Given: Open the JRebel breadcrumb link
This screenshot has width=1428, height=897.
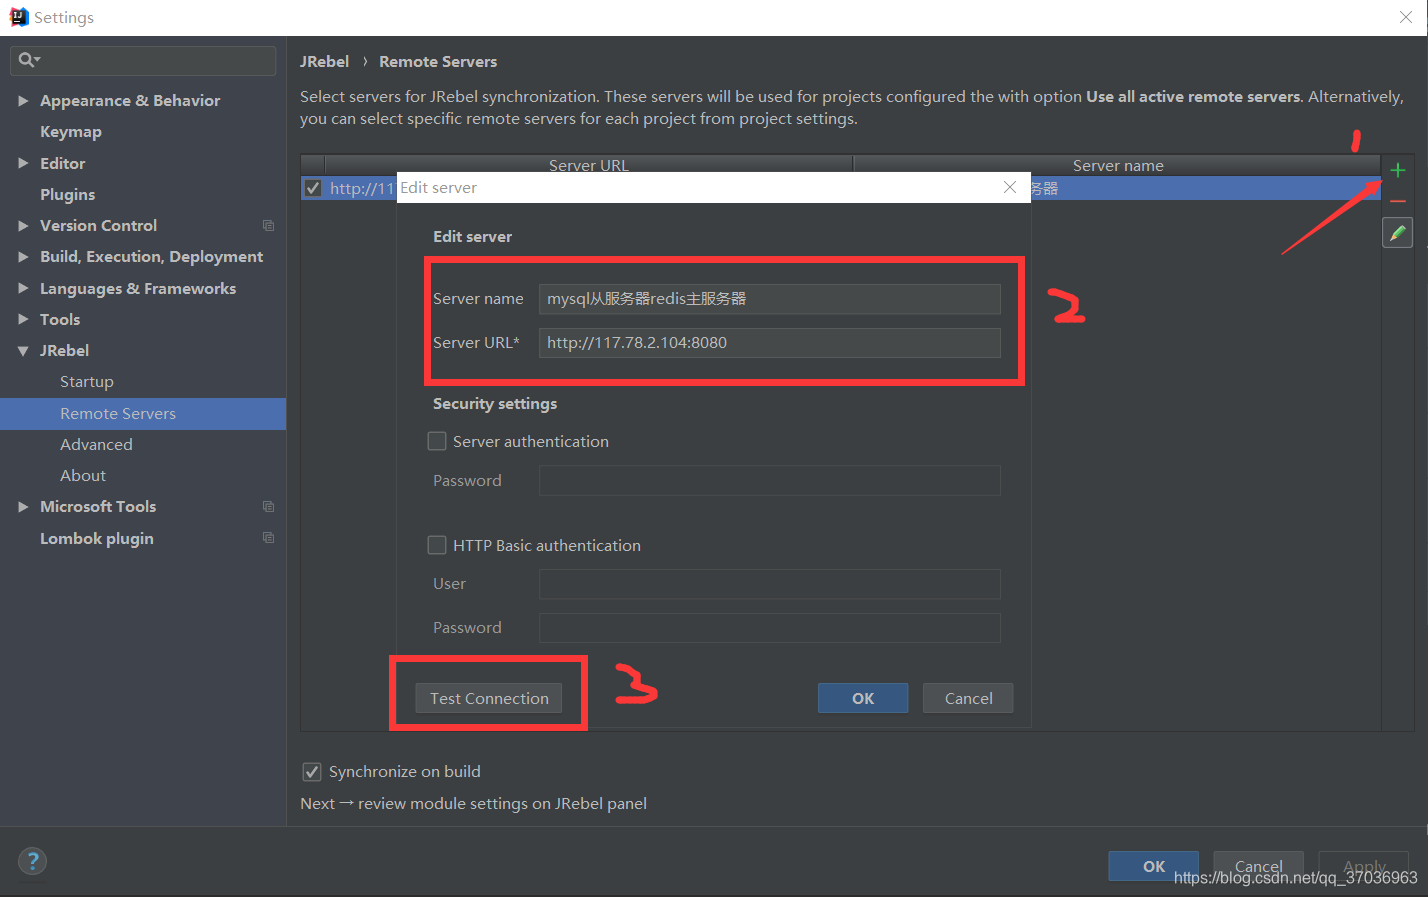Looking at the screenshot, I should pyautogui.click(x=325, y=61).
